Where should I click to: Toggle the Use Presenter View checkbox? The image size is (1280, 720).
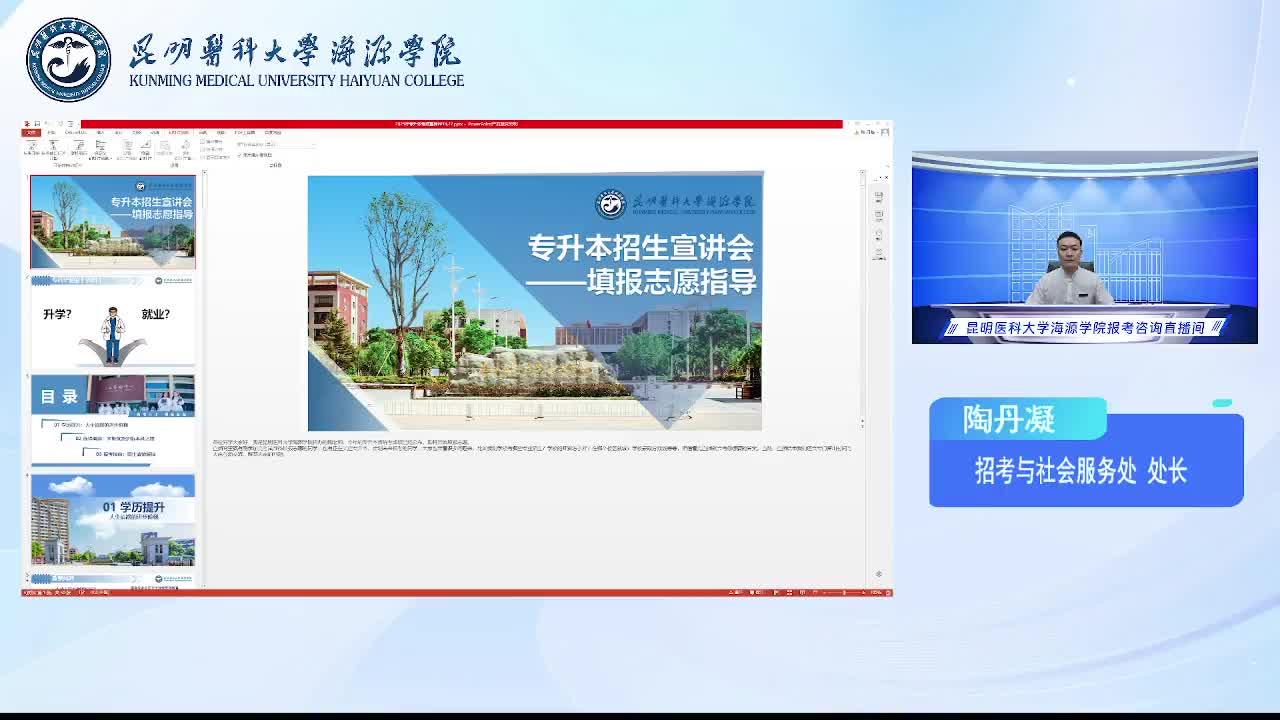click(x=255, y=155)
